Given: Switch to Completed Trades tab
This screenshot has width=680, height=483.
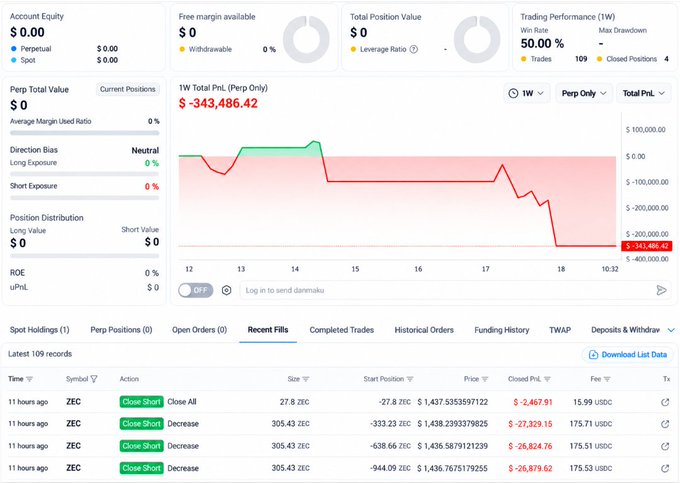Looking at the screenshot, I should (x=342, y=330).
